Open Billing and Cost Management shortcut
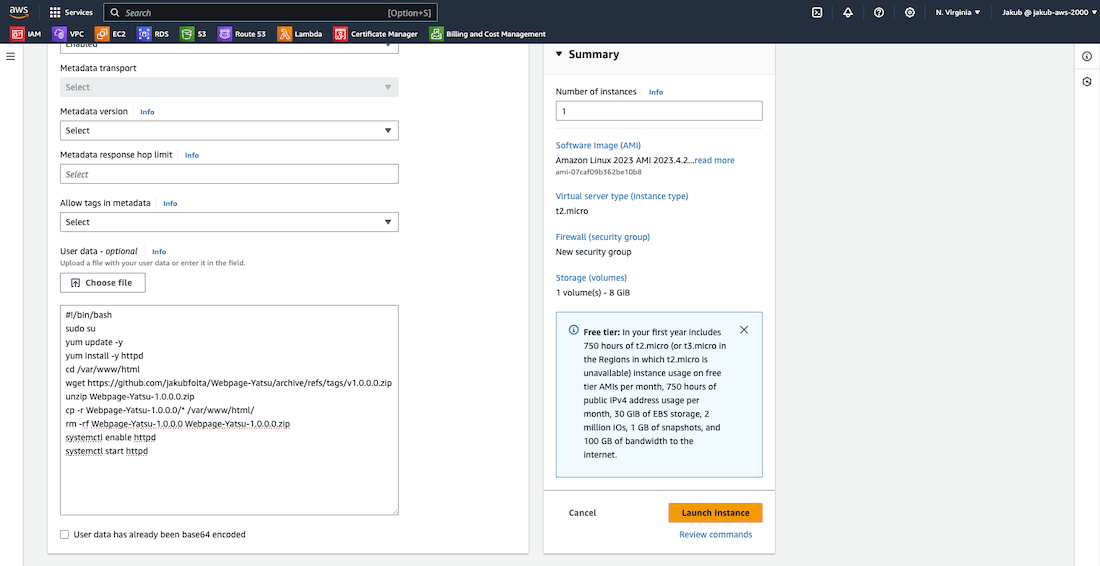 coord(488,34)
